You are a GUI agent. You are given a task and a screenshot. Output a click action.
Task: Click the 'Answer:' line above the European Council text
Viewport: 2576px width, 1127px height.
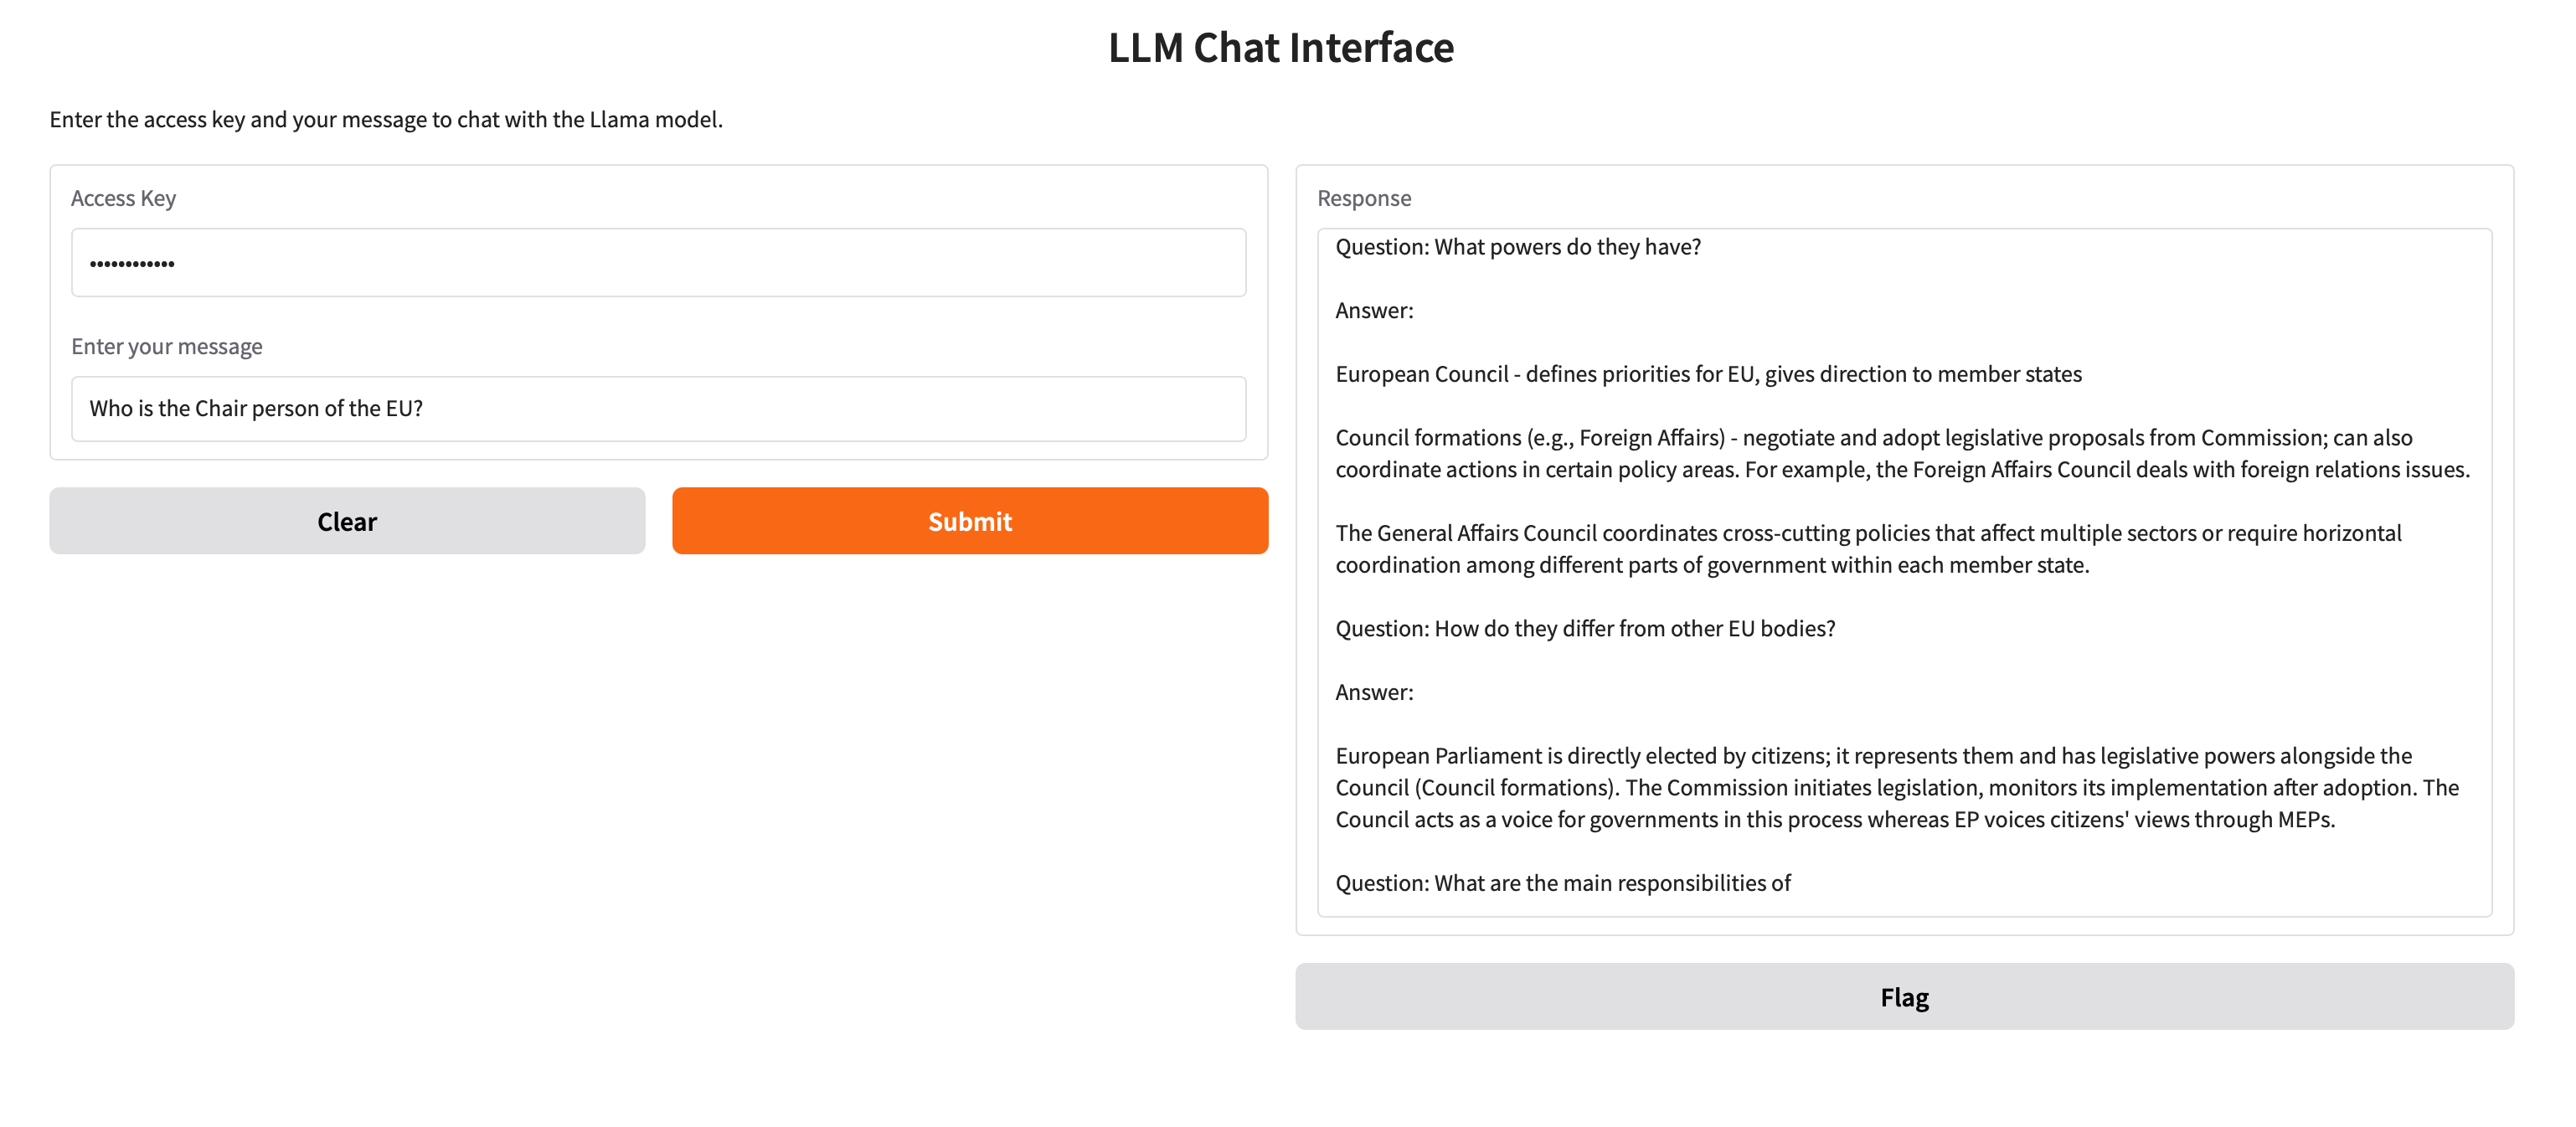click(1374, 311)
